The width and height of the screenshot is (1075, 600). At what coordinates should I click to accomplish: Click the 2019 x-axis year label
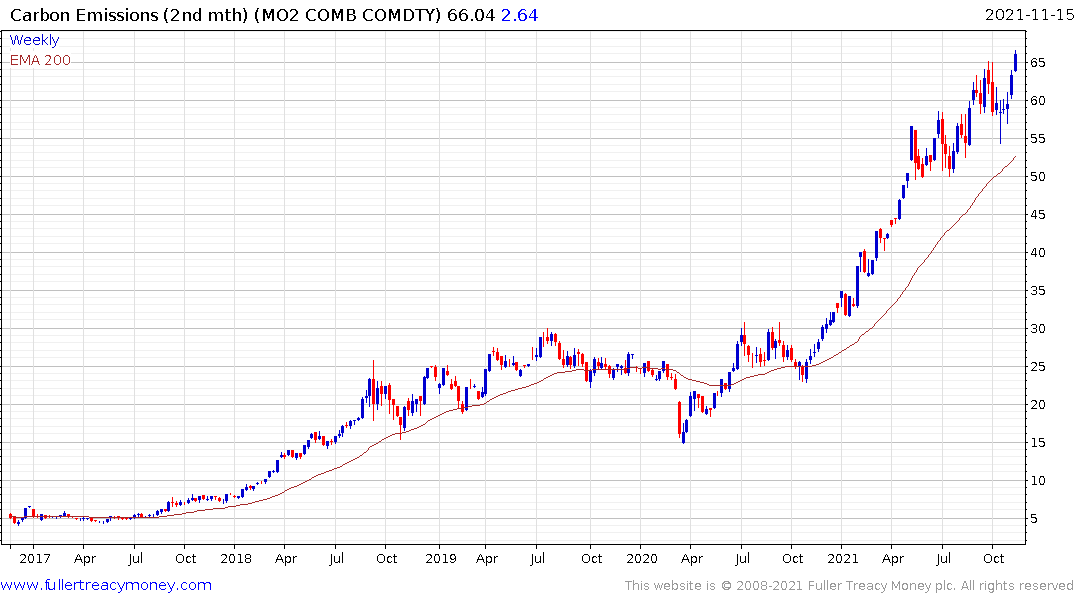click(440, 558)
